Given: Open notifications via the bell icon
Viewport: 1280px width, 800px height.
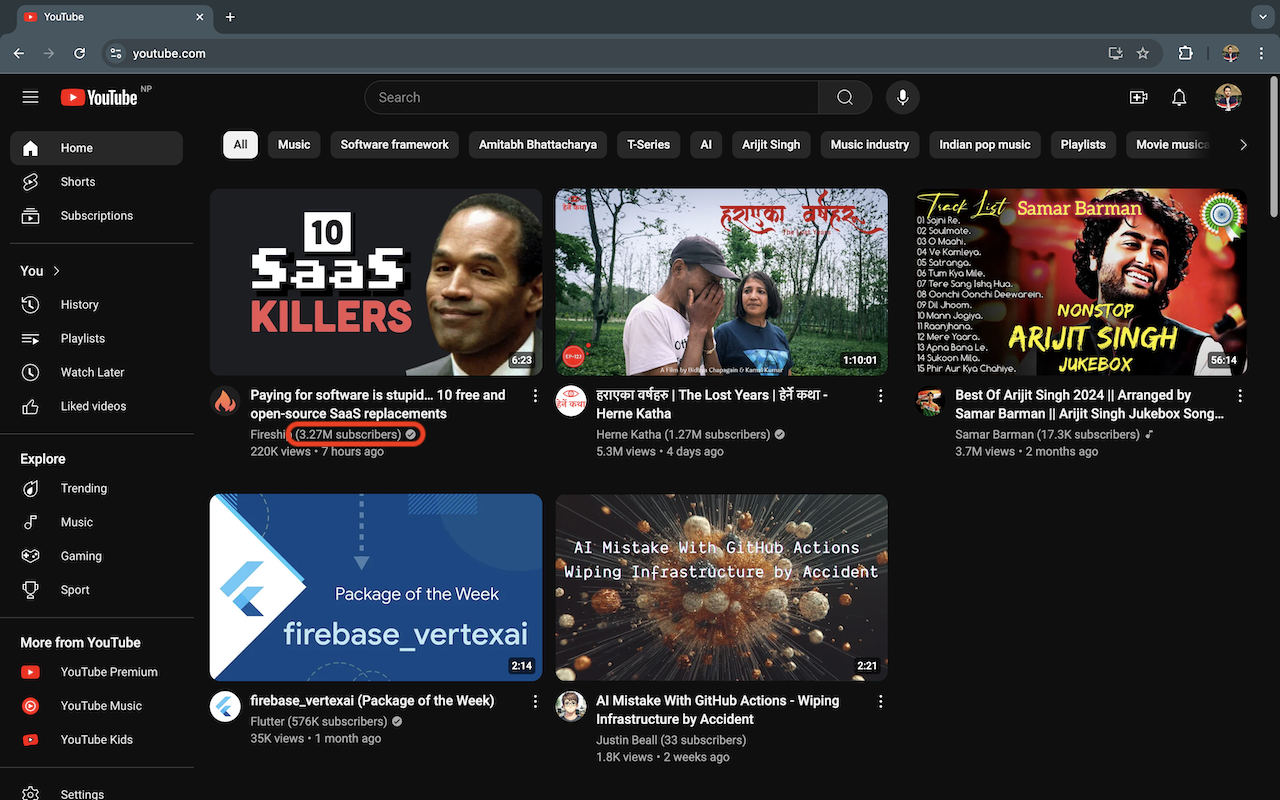Looking at the screenshot, I should click(x=1178, y=97).
